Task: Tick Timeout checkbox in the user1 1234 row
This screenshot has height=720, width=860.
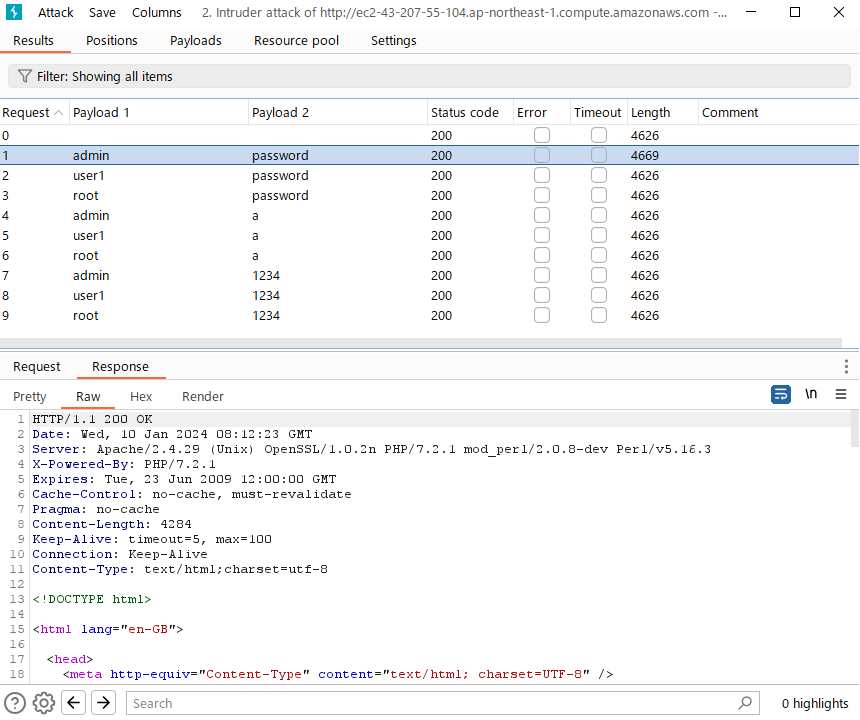Action: [599, 295]
